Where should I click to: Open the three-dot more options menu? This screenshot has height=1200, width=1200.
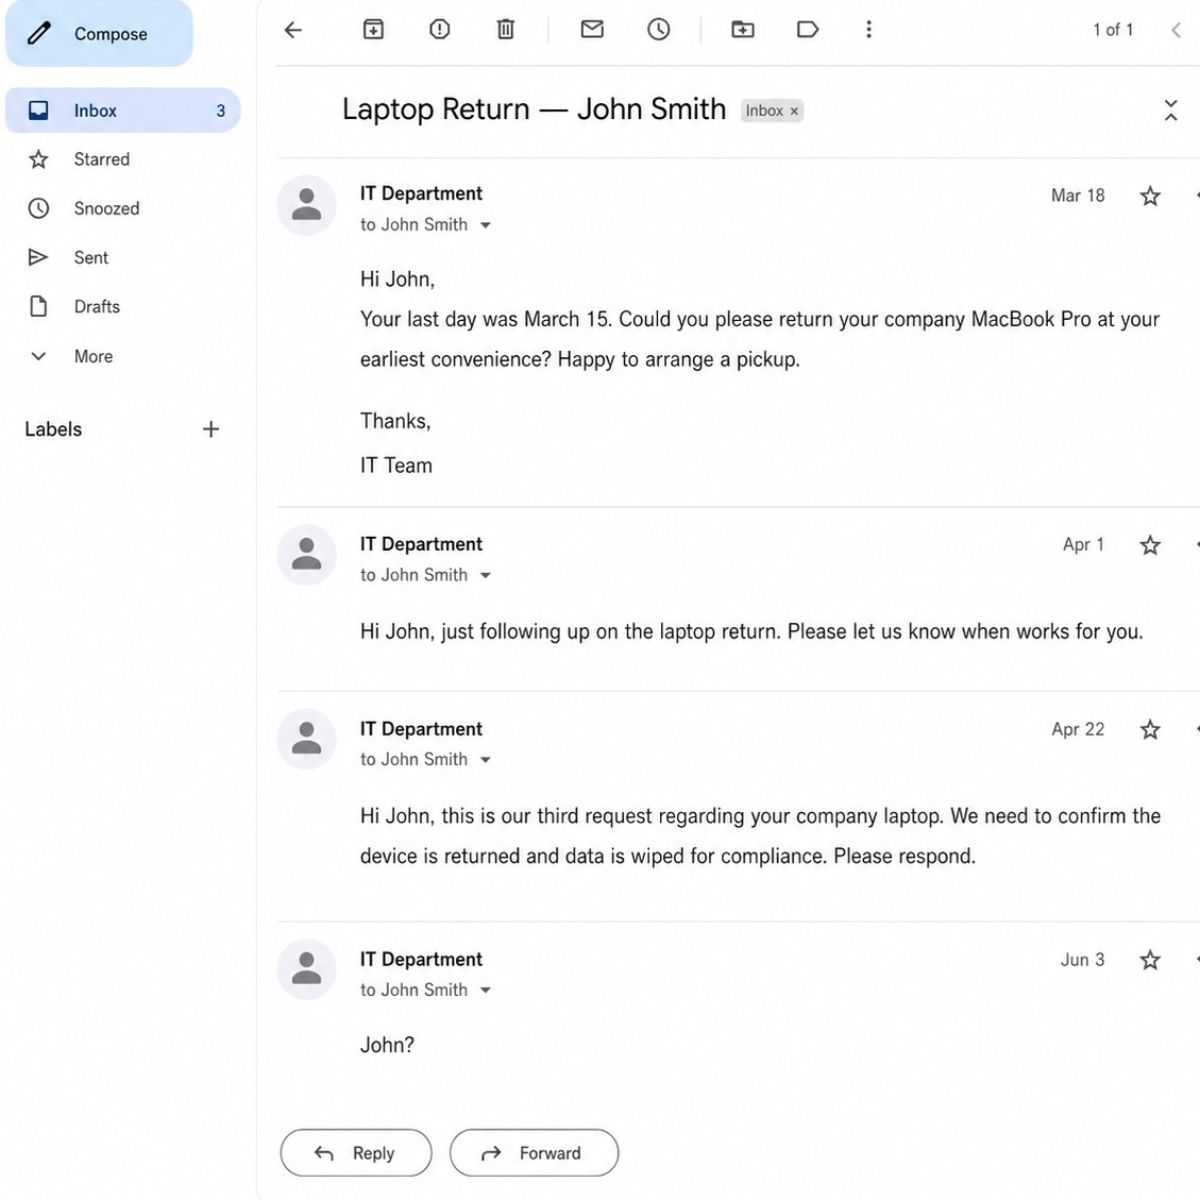[x=869, y=30]
